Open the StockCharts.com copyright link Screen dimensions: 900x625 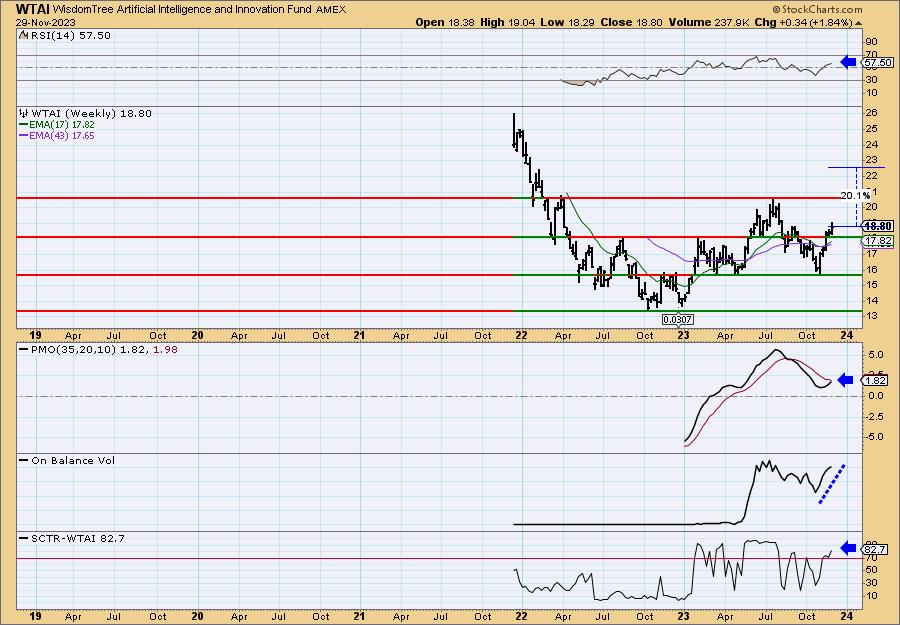[817, 9]
